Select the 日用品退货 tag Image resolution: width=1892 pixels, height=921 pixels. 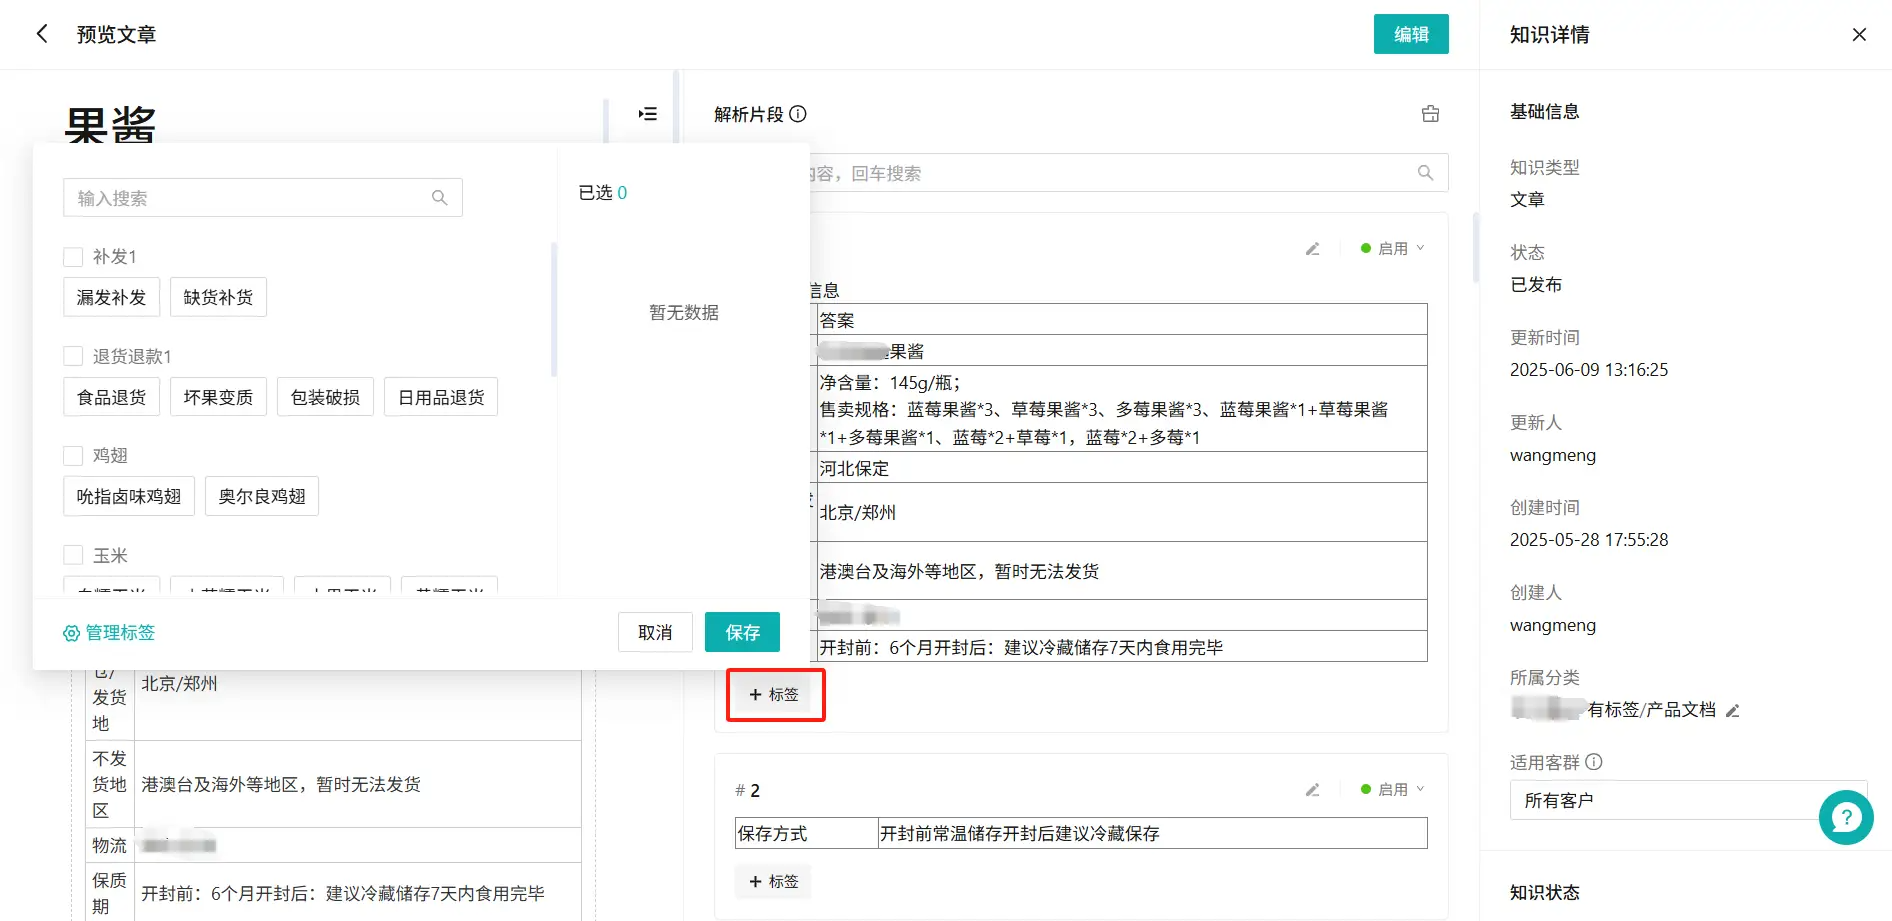[x=441, y=397]
